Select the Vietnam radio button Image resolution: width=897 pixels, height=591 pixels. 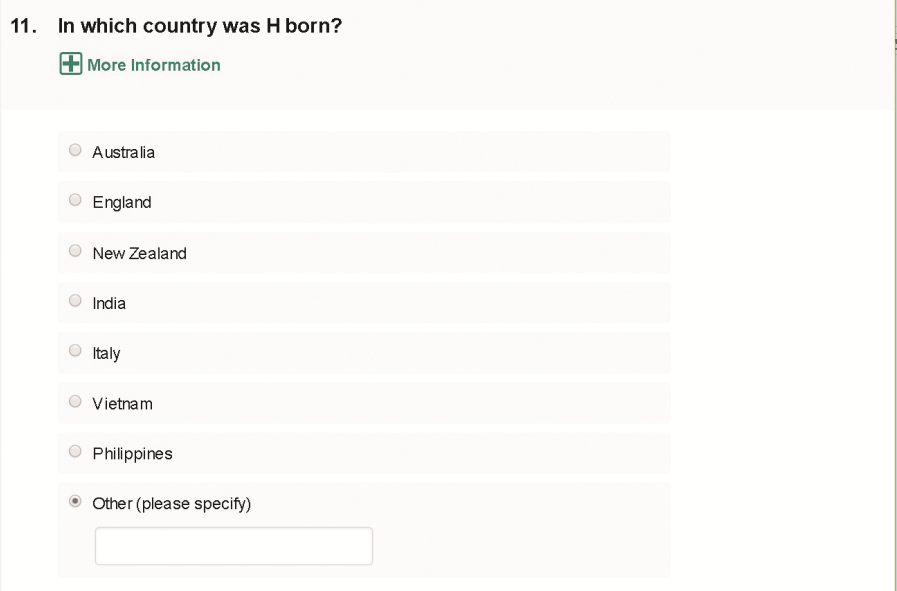point(75,402)
